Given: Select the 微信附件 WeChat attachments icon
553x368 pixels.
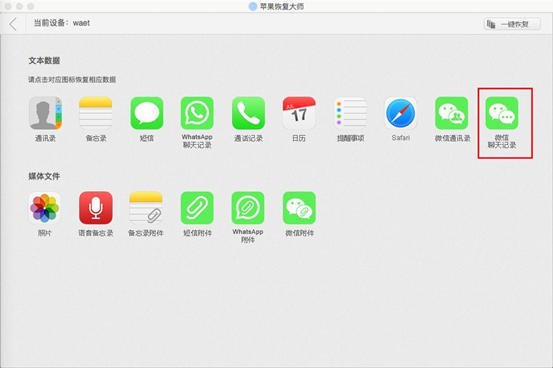Looking at the screenshot, I should coord(299,208).
